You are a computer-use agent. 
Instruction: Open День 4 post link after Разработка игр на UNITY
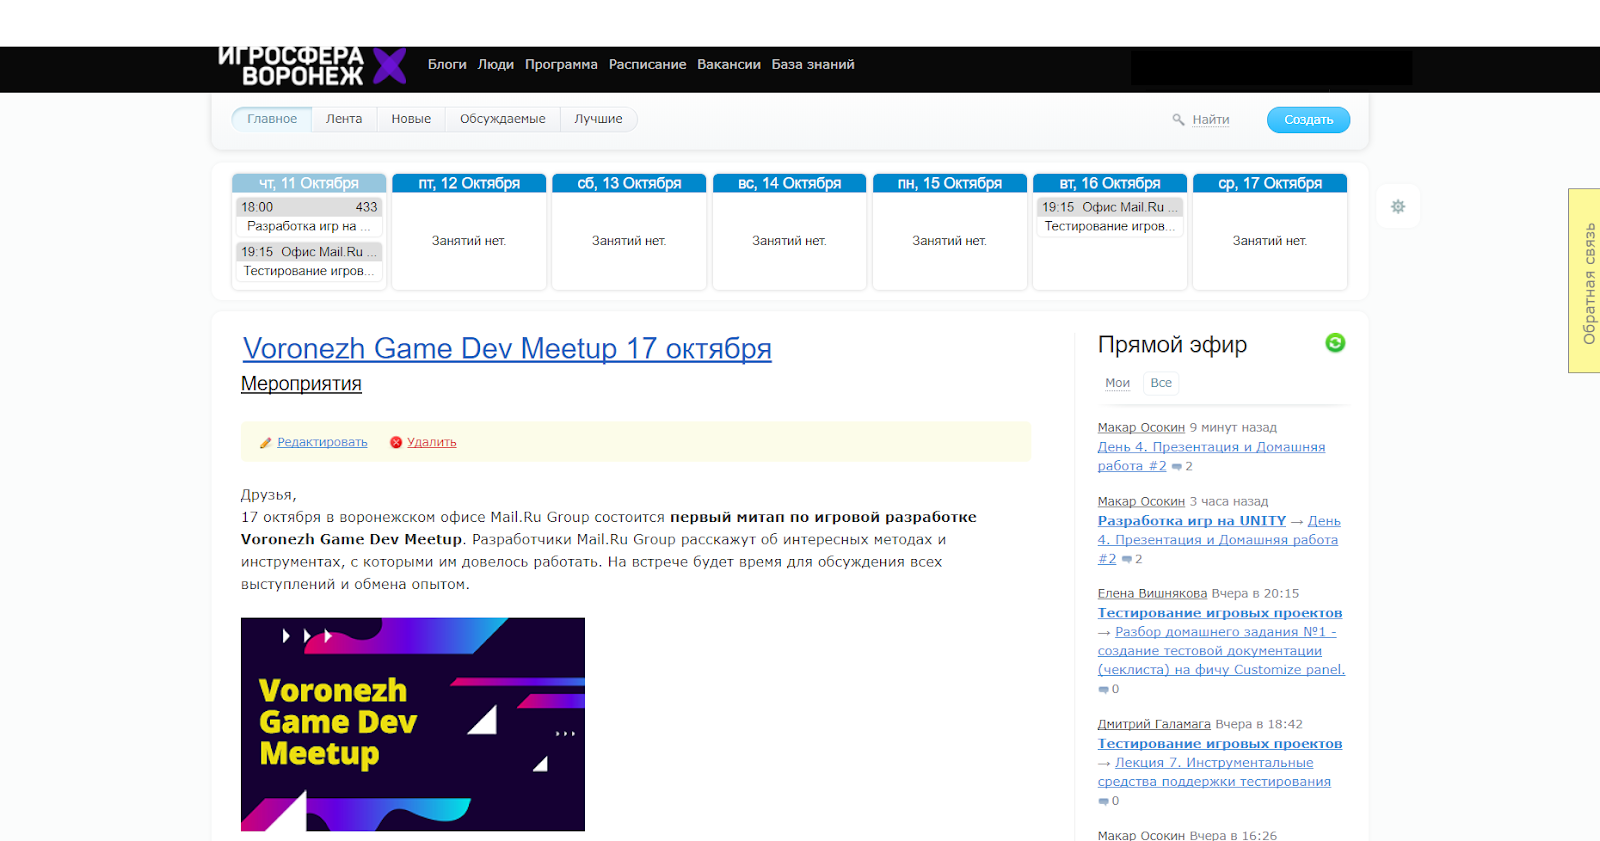tap(1219, 540)
